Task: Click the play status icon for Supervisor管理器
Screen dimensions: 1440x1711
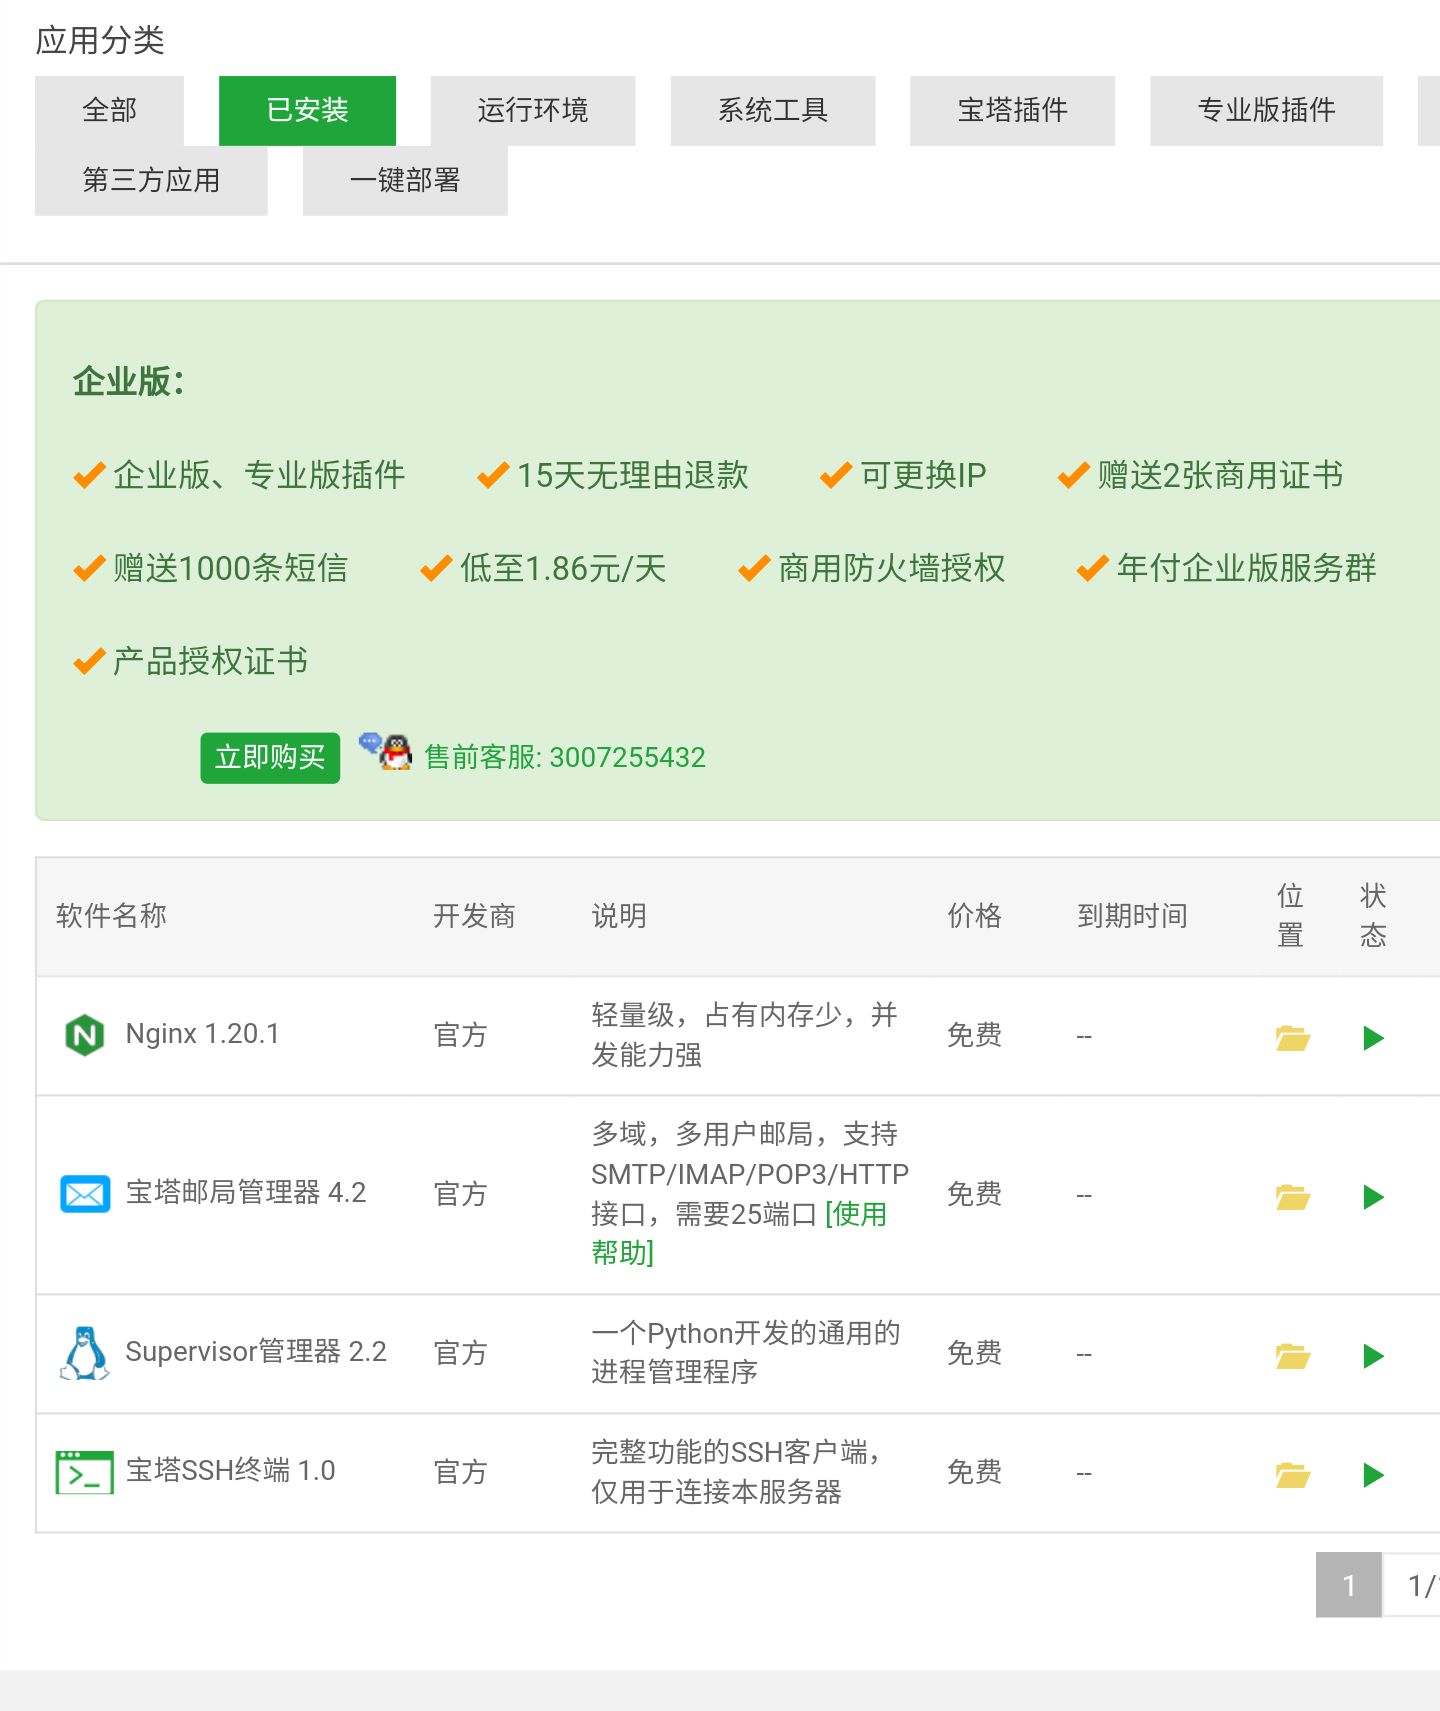Action: coord(1373,1356)
